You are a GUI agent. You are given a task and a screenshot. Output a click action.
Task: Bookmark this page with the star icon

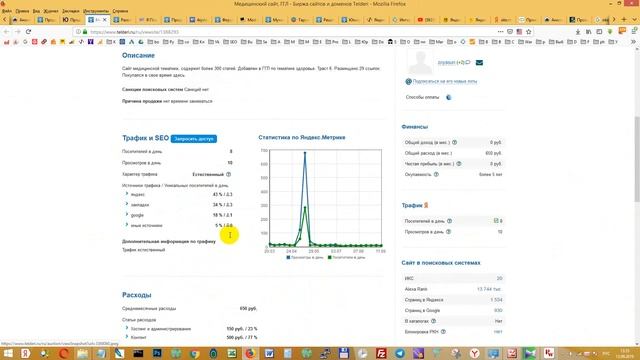point(529,32)
